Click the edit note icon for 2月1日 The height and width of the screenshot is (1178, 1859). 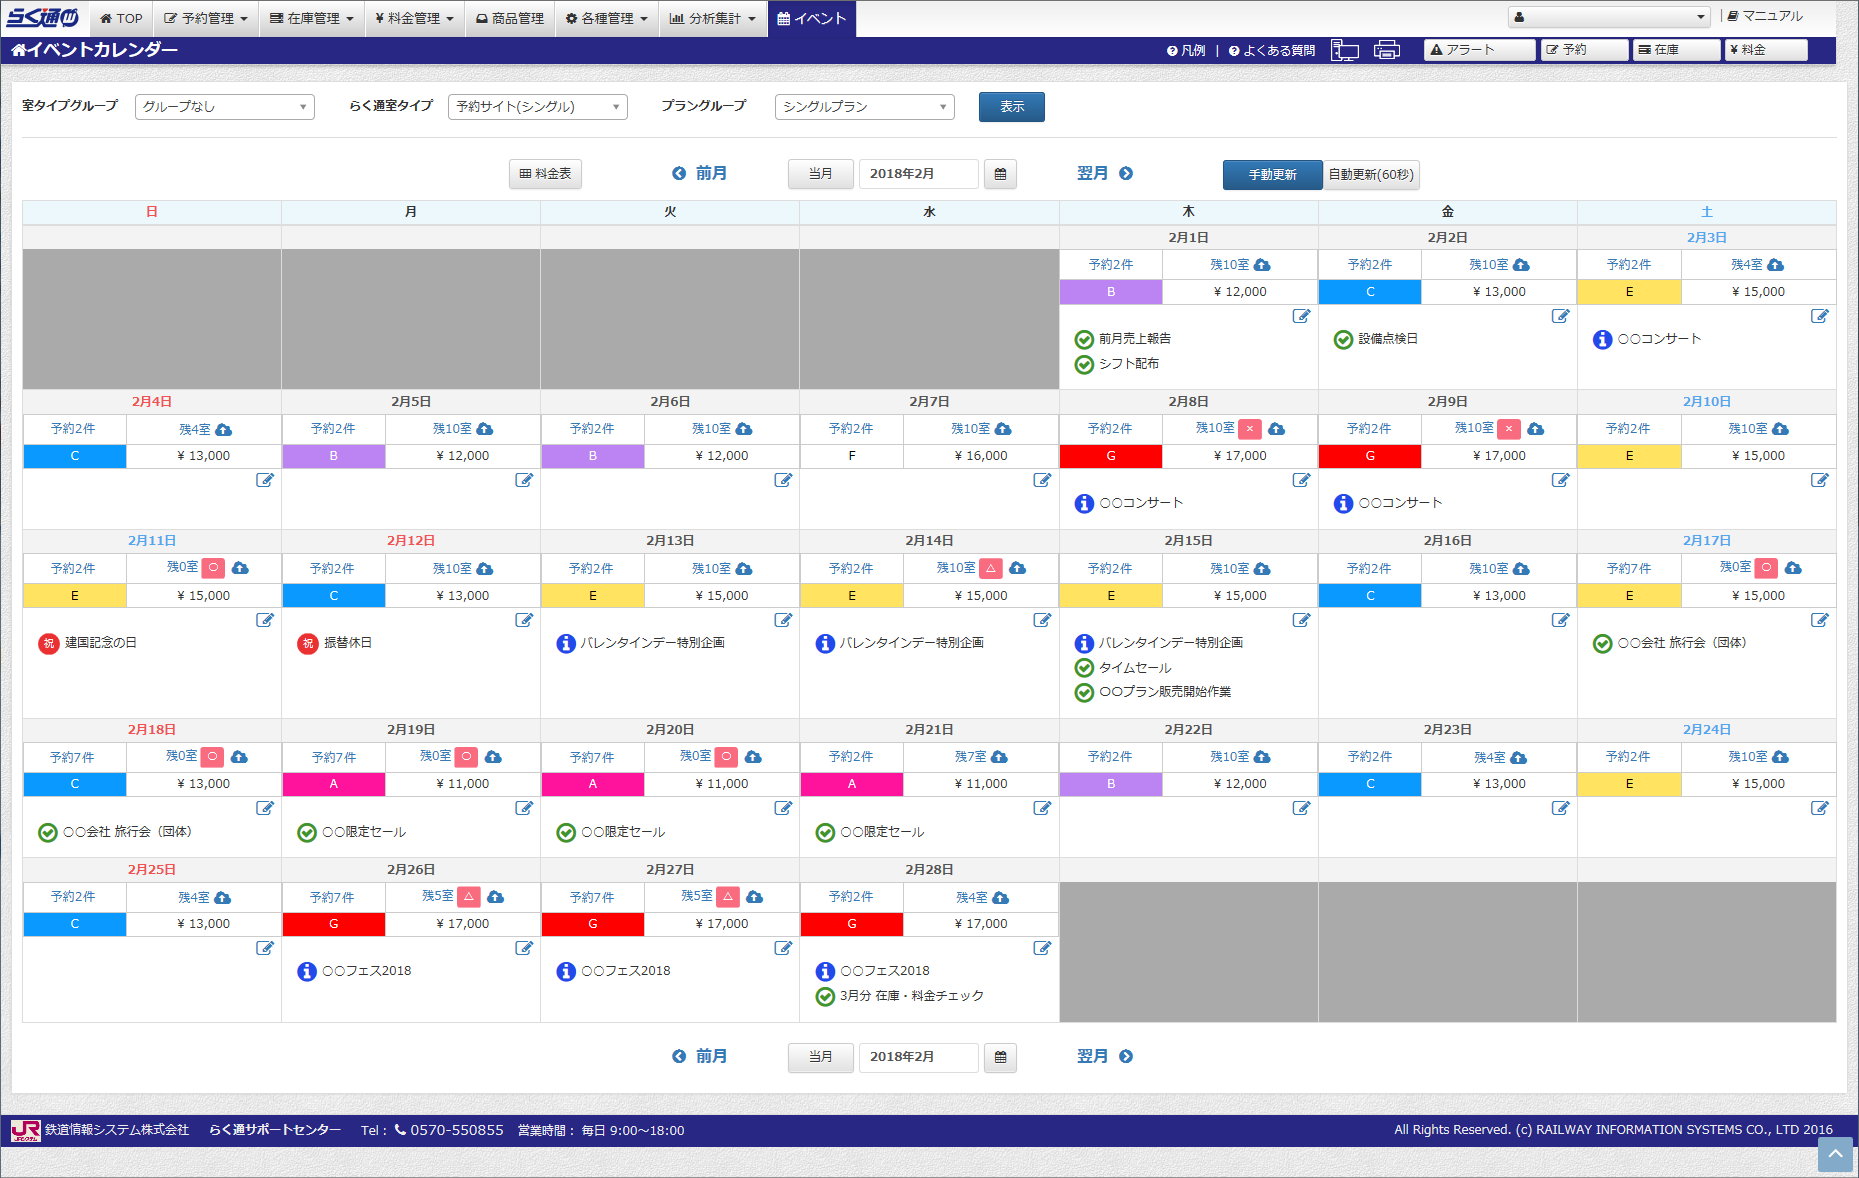click(x=1301, y=316)
